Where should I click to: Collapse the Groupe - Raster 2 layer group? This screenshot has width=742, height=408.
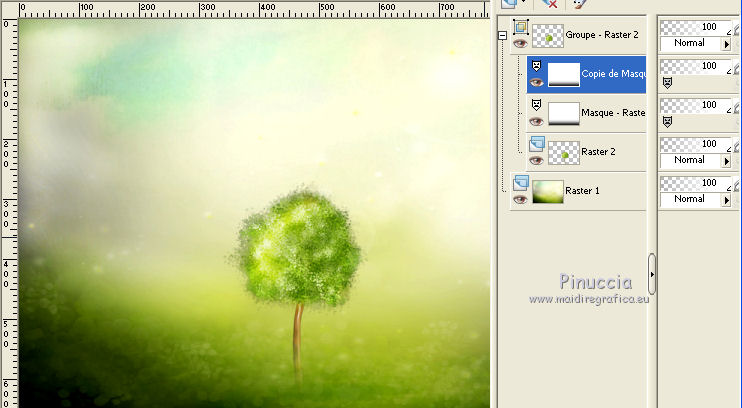click(503, 35)
